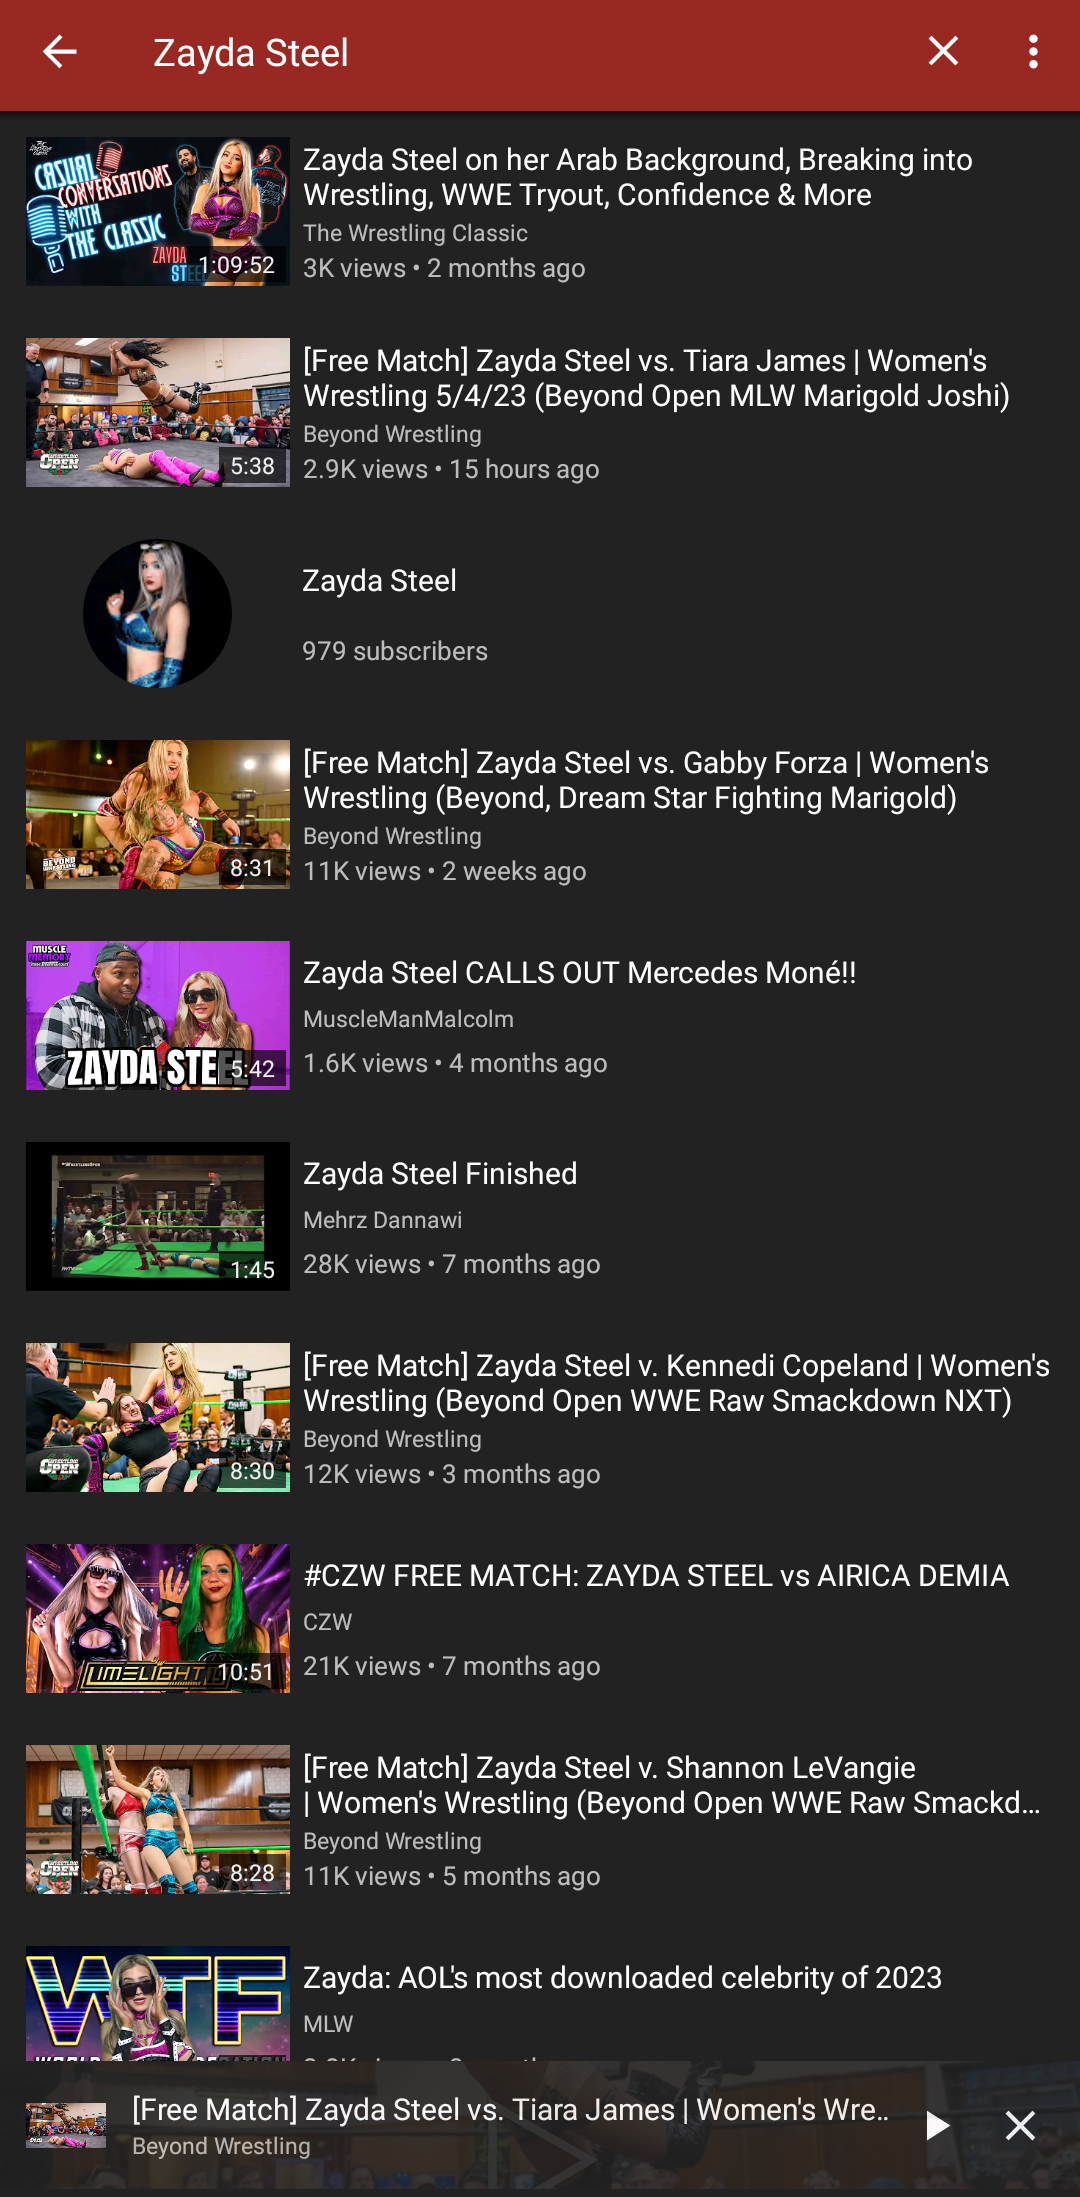
Task: Open Zayda Steel channel with 979 subscribers
Action: 540,613
